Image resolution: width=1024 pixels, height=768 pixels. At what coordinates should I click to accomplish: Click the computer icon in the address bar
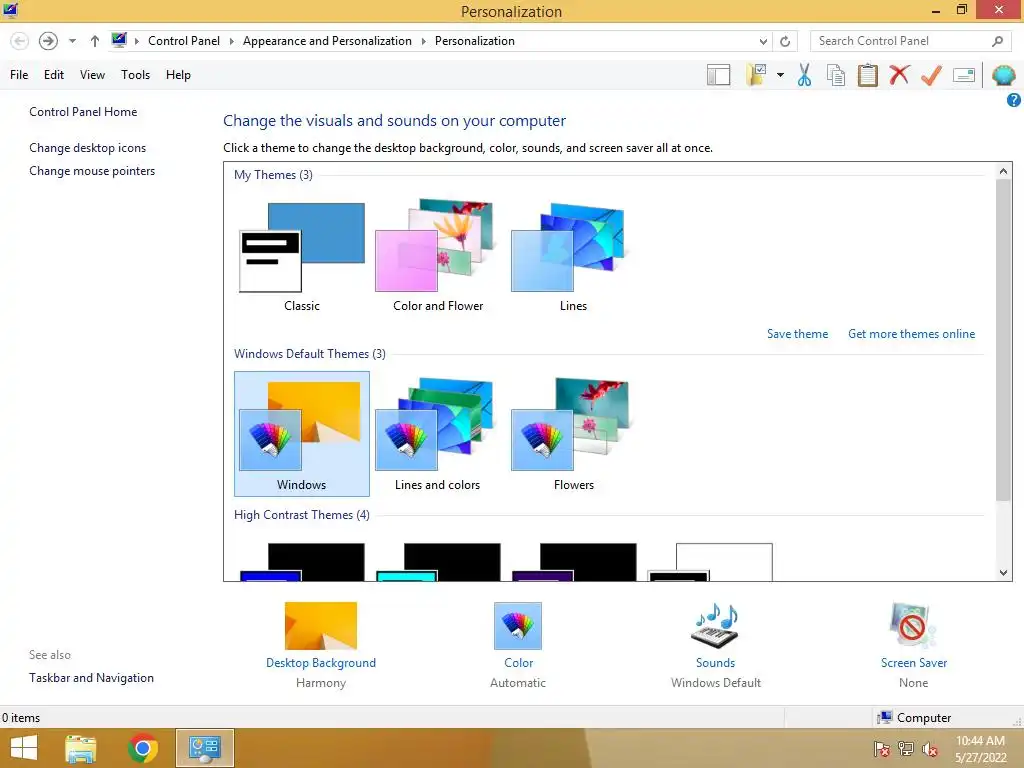119,40
